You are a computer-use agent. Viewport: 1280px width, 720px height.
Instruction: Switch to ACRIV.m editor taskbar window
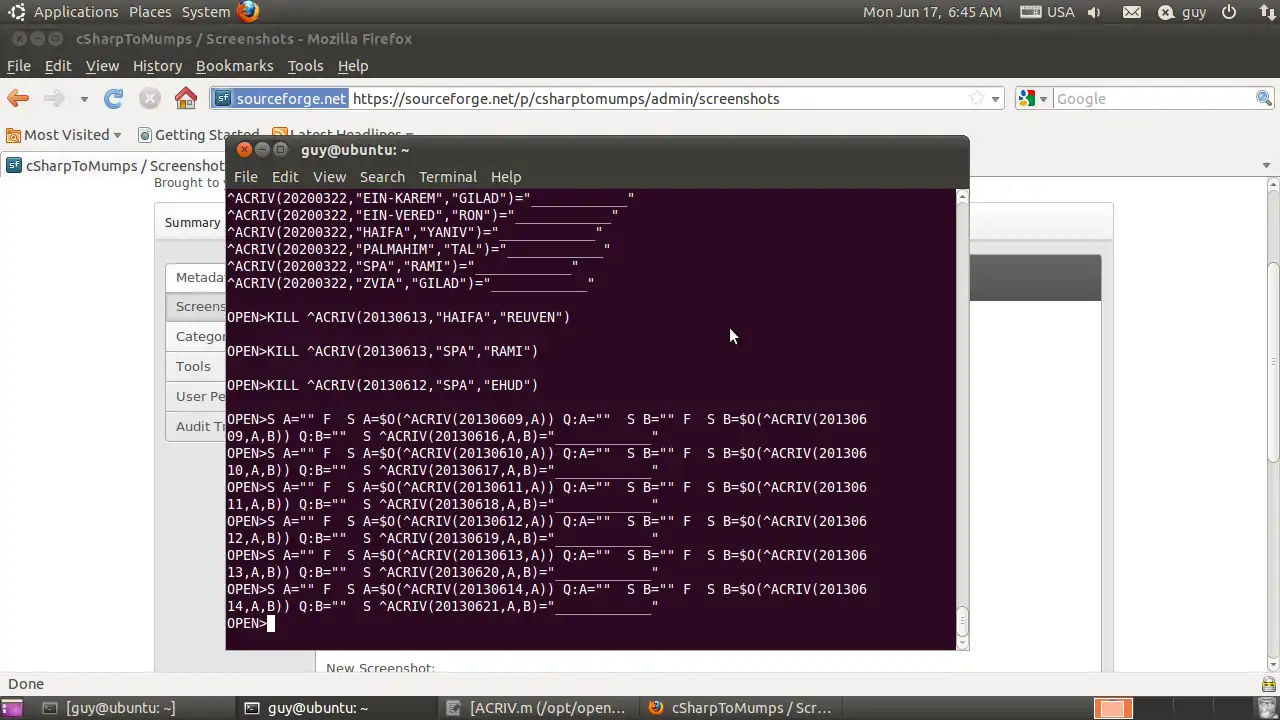tap(537, 708)
